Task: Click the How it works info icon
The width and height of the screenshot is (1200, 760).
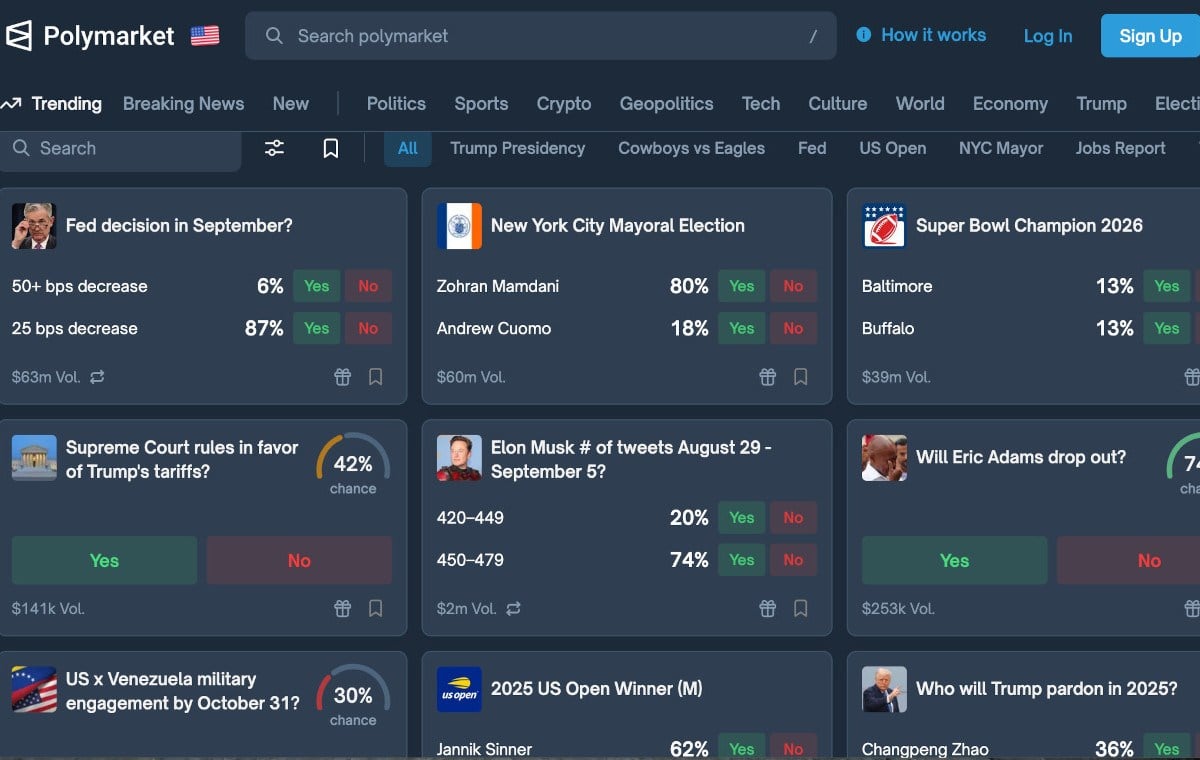Action: point(864,35)
